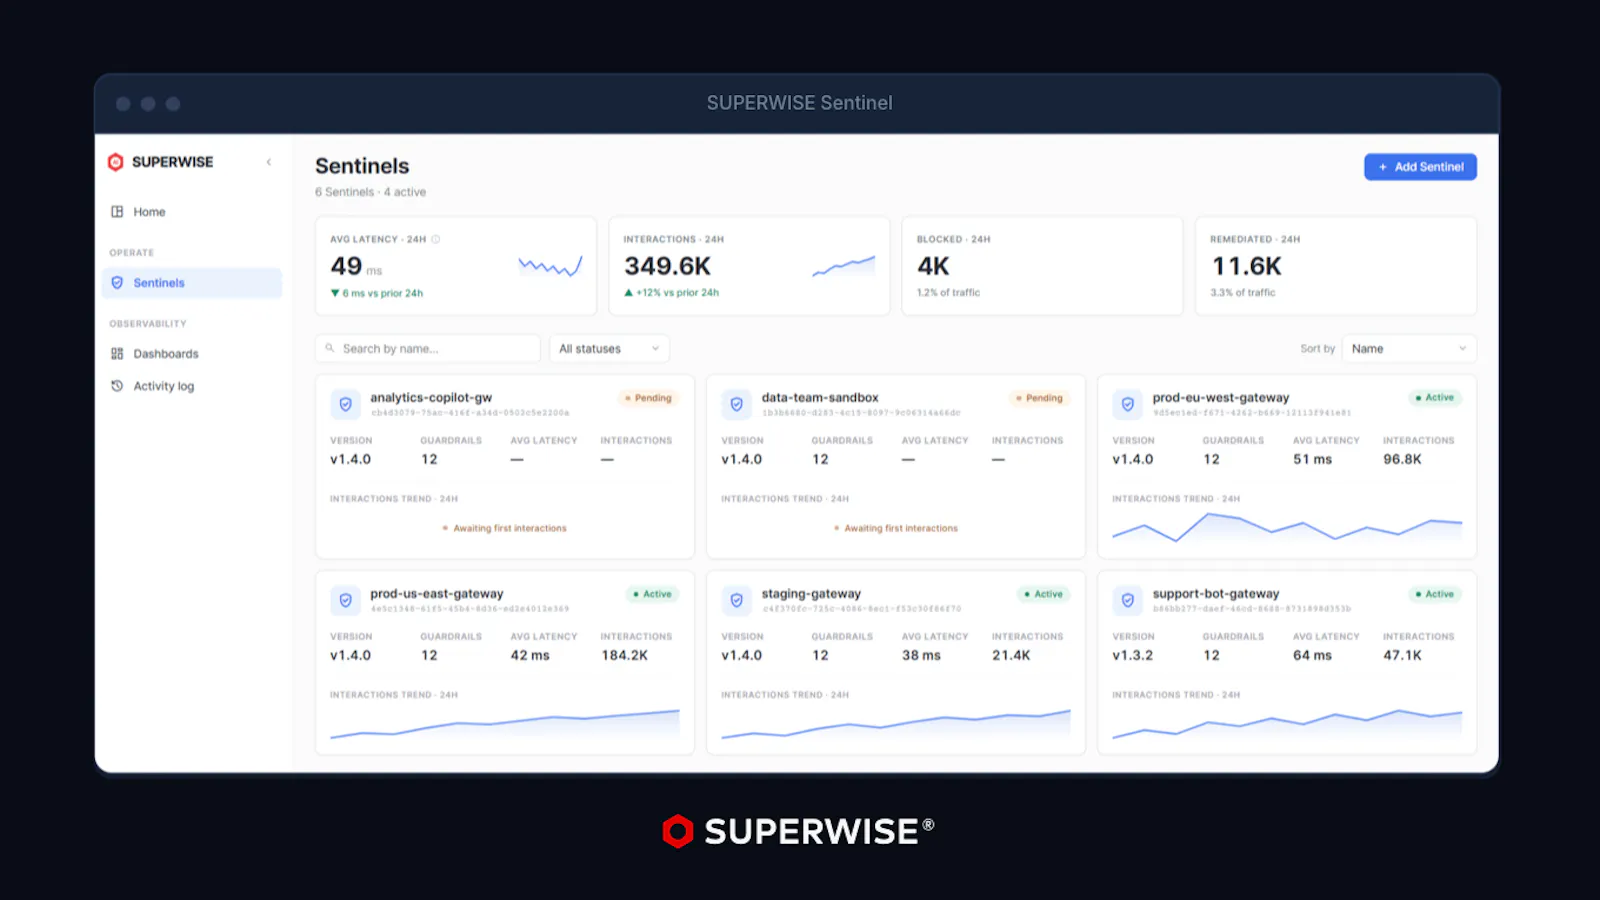Image resolution: width=1600 pixels, height=900 pixels.
Task: Click the Active badge on prod-eu-west-gateway
Action: pyautogui.click(x=1435, y=398)
